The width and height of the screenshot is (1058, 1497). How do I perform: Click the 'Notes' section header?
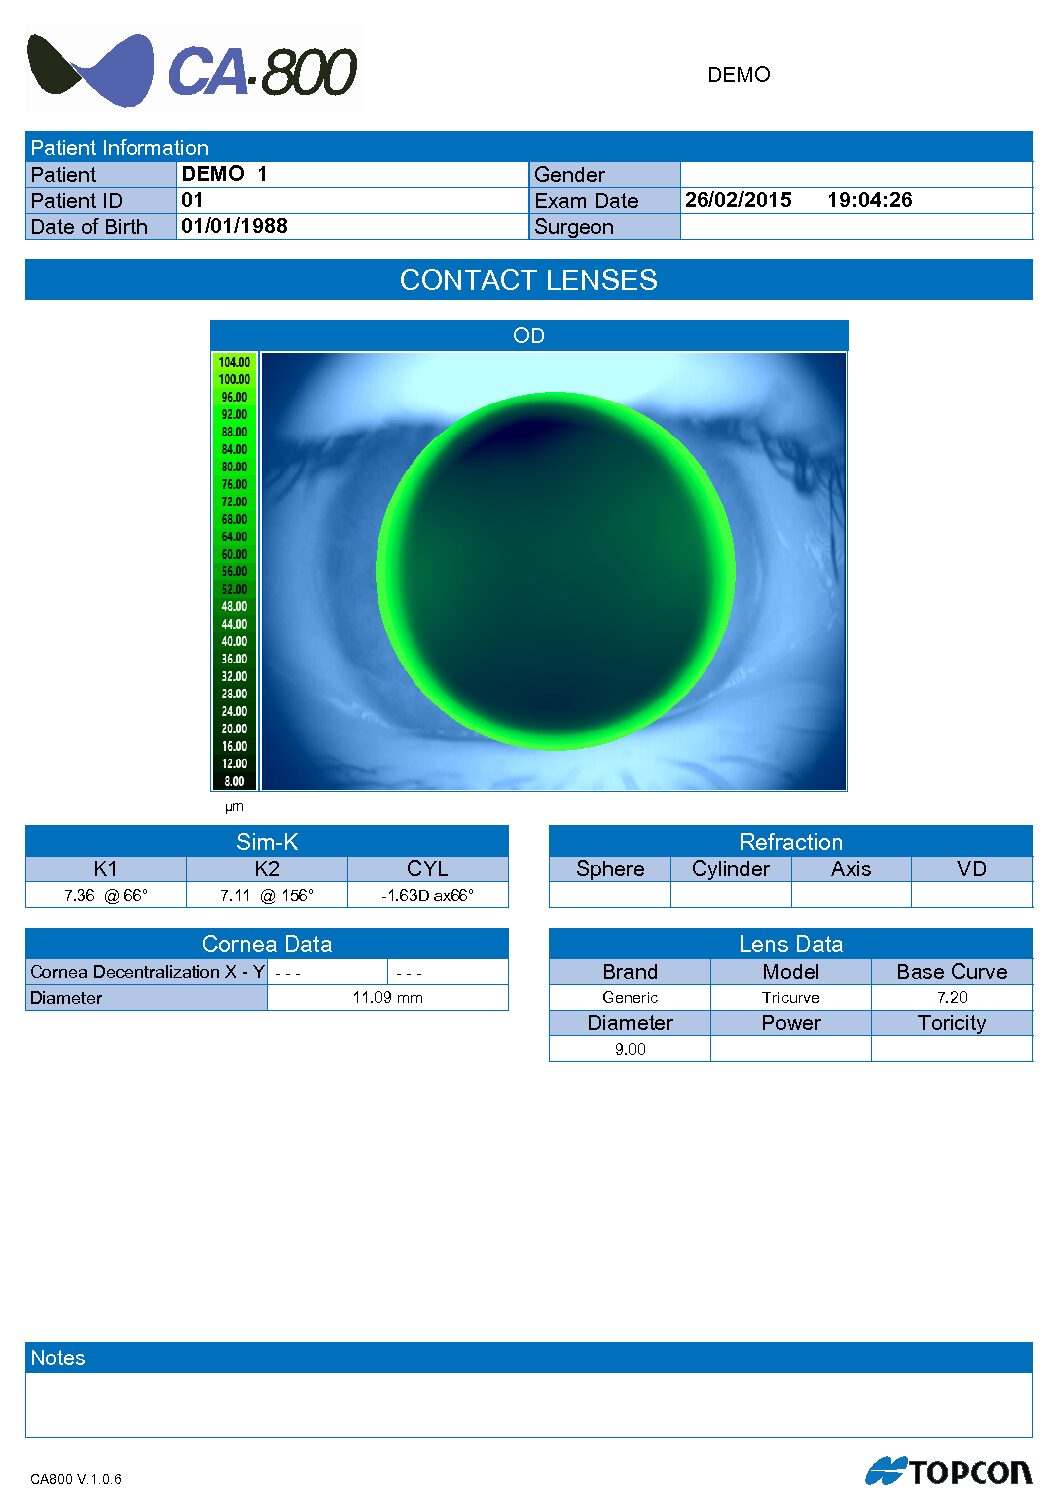(529, 1357)
